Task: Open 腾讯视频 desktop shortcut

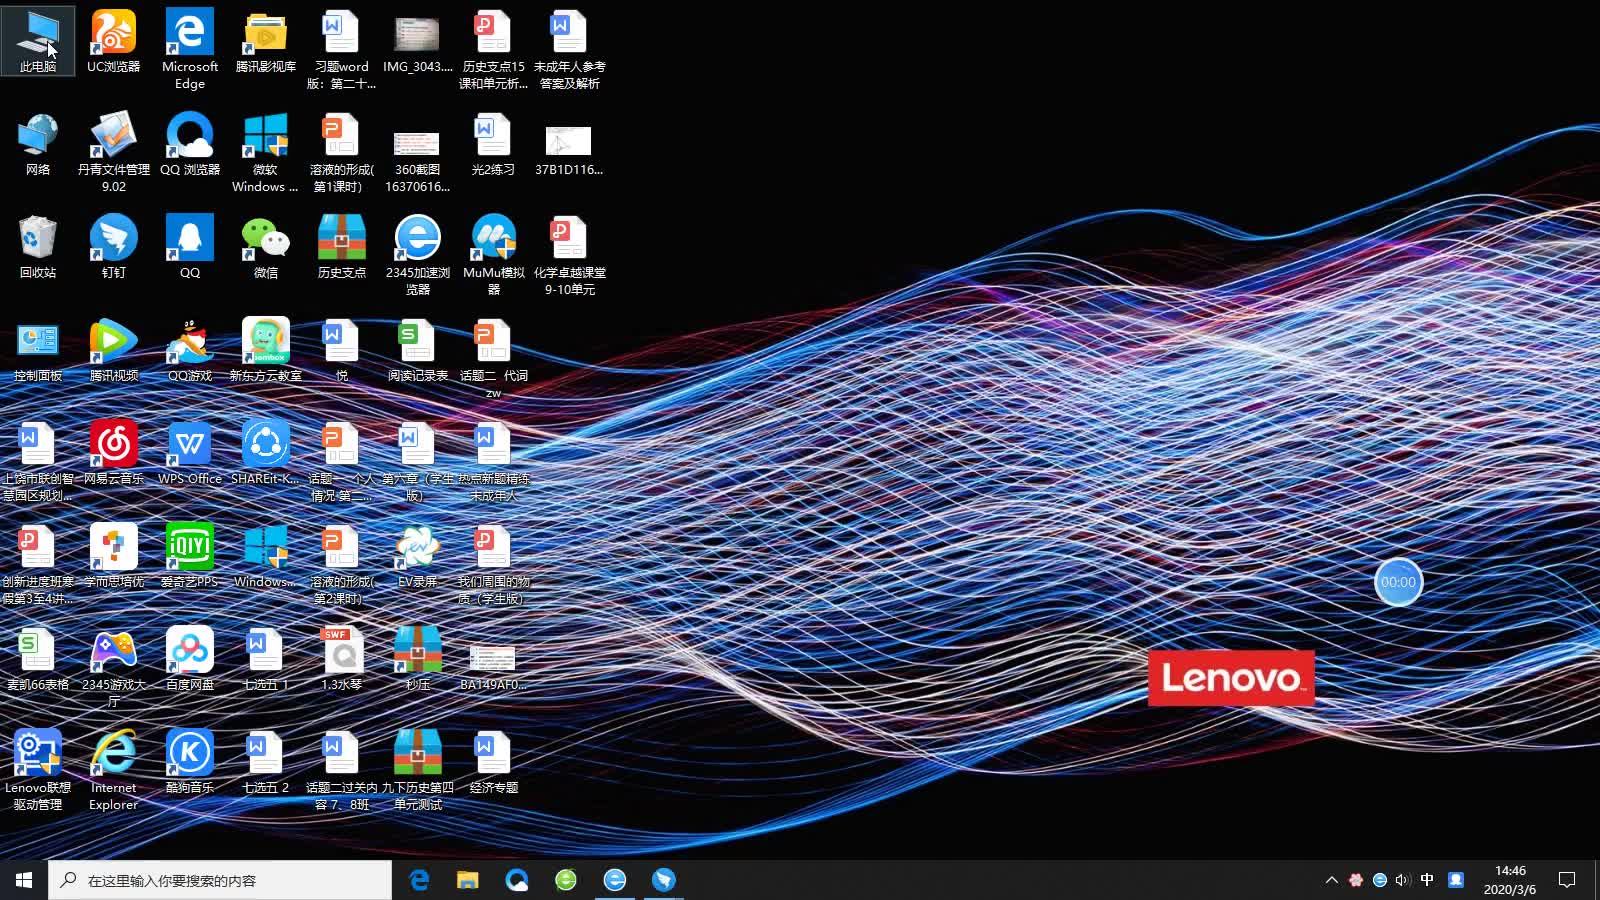Action: (x=114, y=350)
